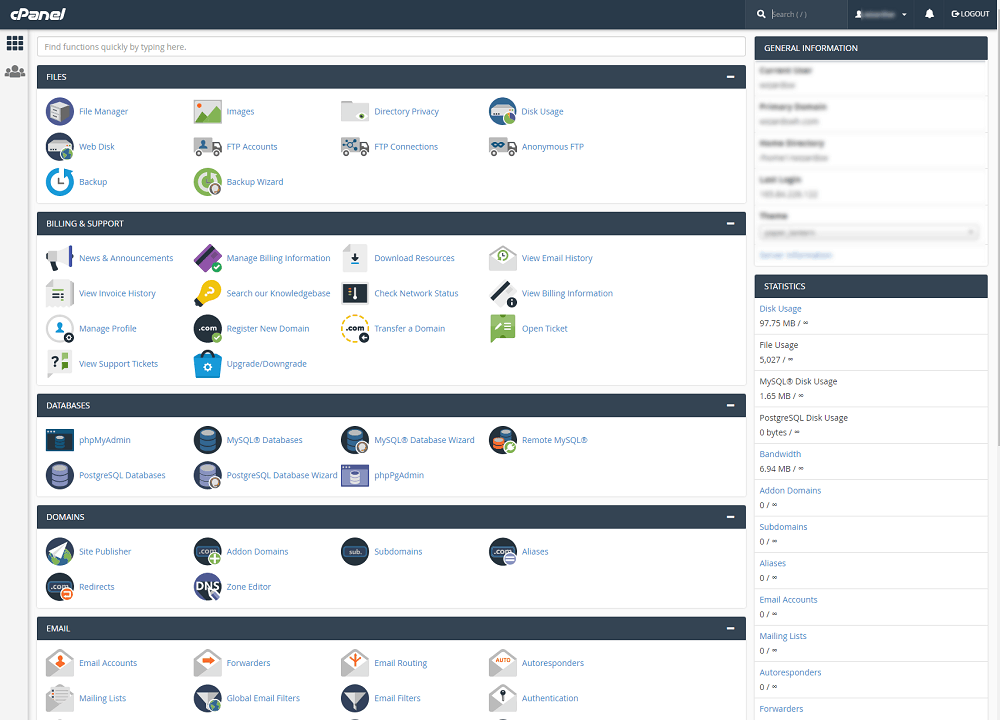Open the Aliases statistics link
Image resolution: width=1000 pixels, height=720 pixels.
point(772,563)
